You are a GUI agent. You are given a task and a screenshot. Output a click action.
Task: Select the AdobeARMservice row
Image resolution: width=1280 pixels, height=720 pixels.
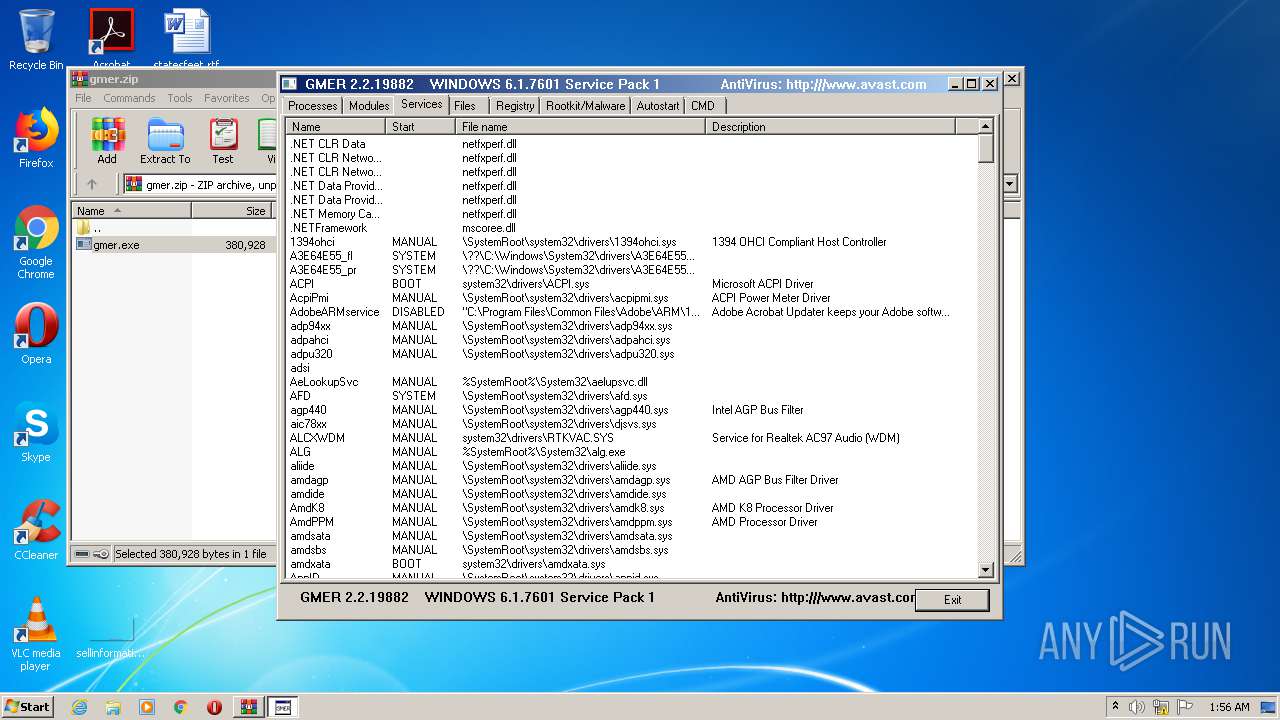pos(631,312)
